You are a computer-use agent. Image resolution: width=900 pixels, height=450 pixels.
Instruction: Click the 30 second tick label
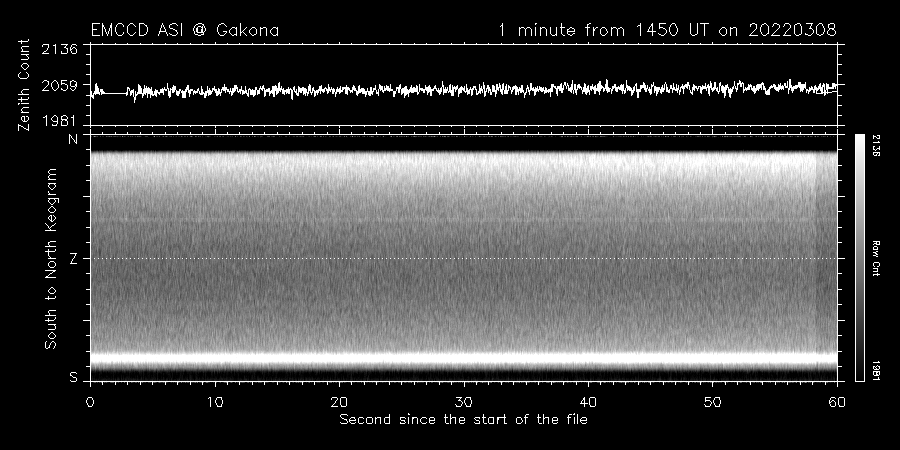pyautogui.click(x=464, y=402)
